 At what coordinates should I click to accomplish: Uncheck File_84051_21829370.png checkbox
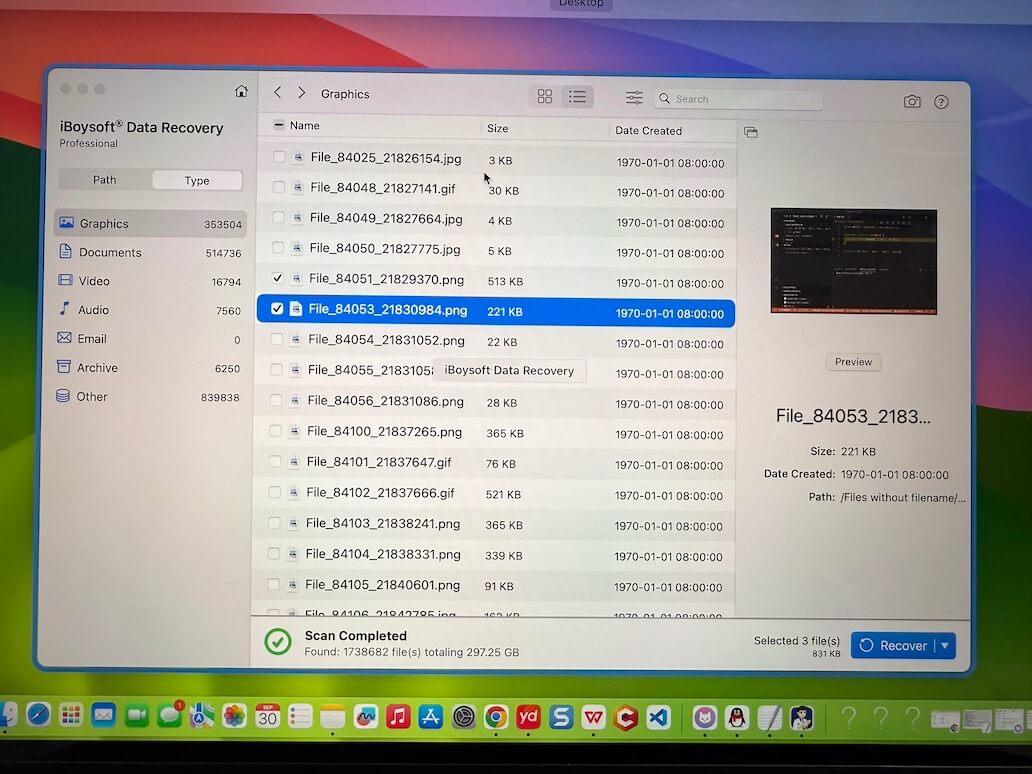[277, 278]
